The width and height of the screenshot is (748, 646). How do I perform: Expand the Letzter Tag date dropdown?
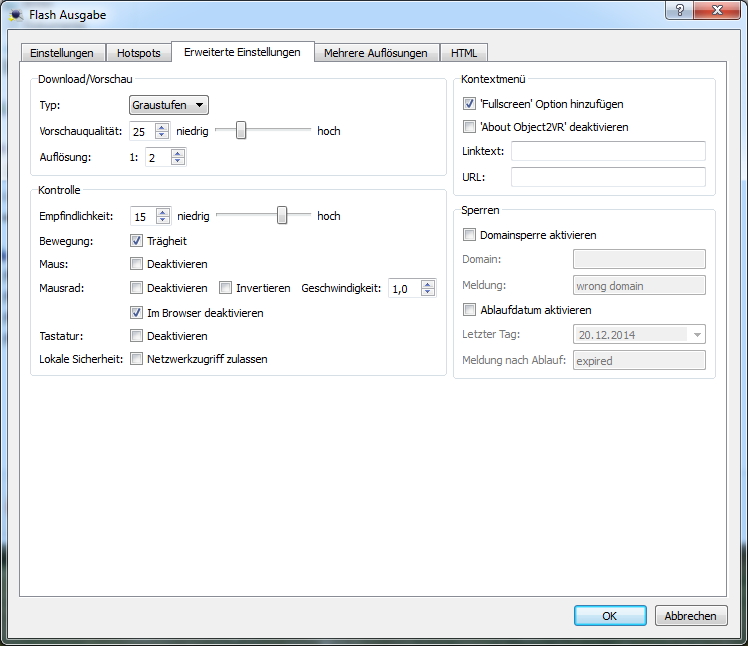pos(697,335)
